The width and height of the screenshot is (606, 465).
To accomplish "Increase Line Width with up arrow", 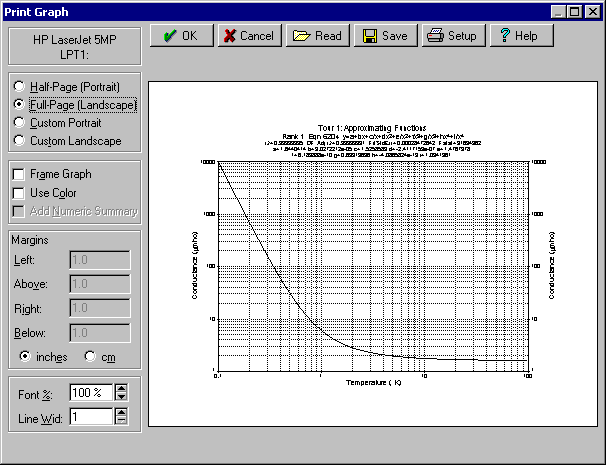I will (x=122, y=412).
